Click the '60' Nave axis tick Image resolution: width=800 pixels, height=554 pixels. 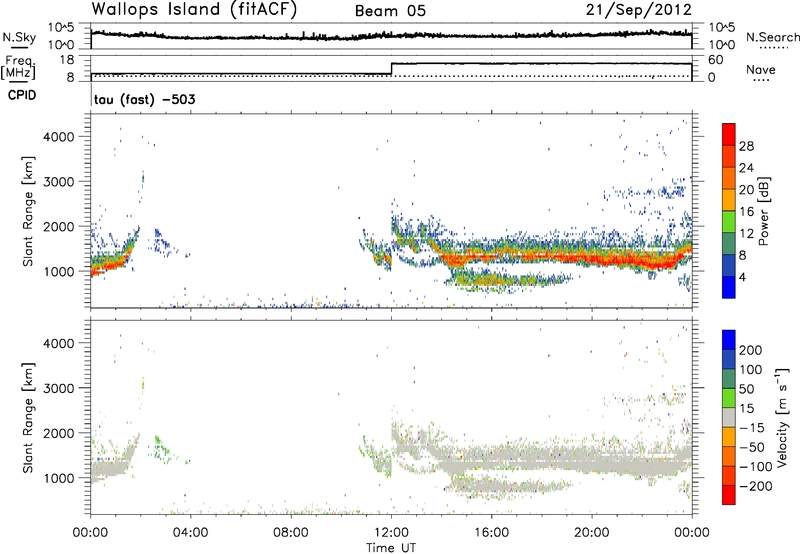tap(716, 60)
